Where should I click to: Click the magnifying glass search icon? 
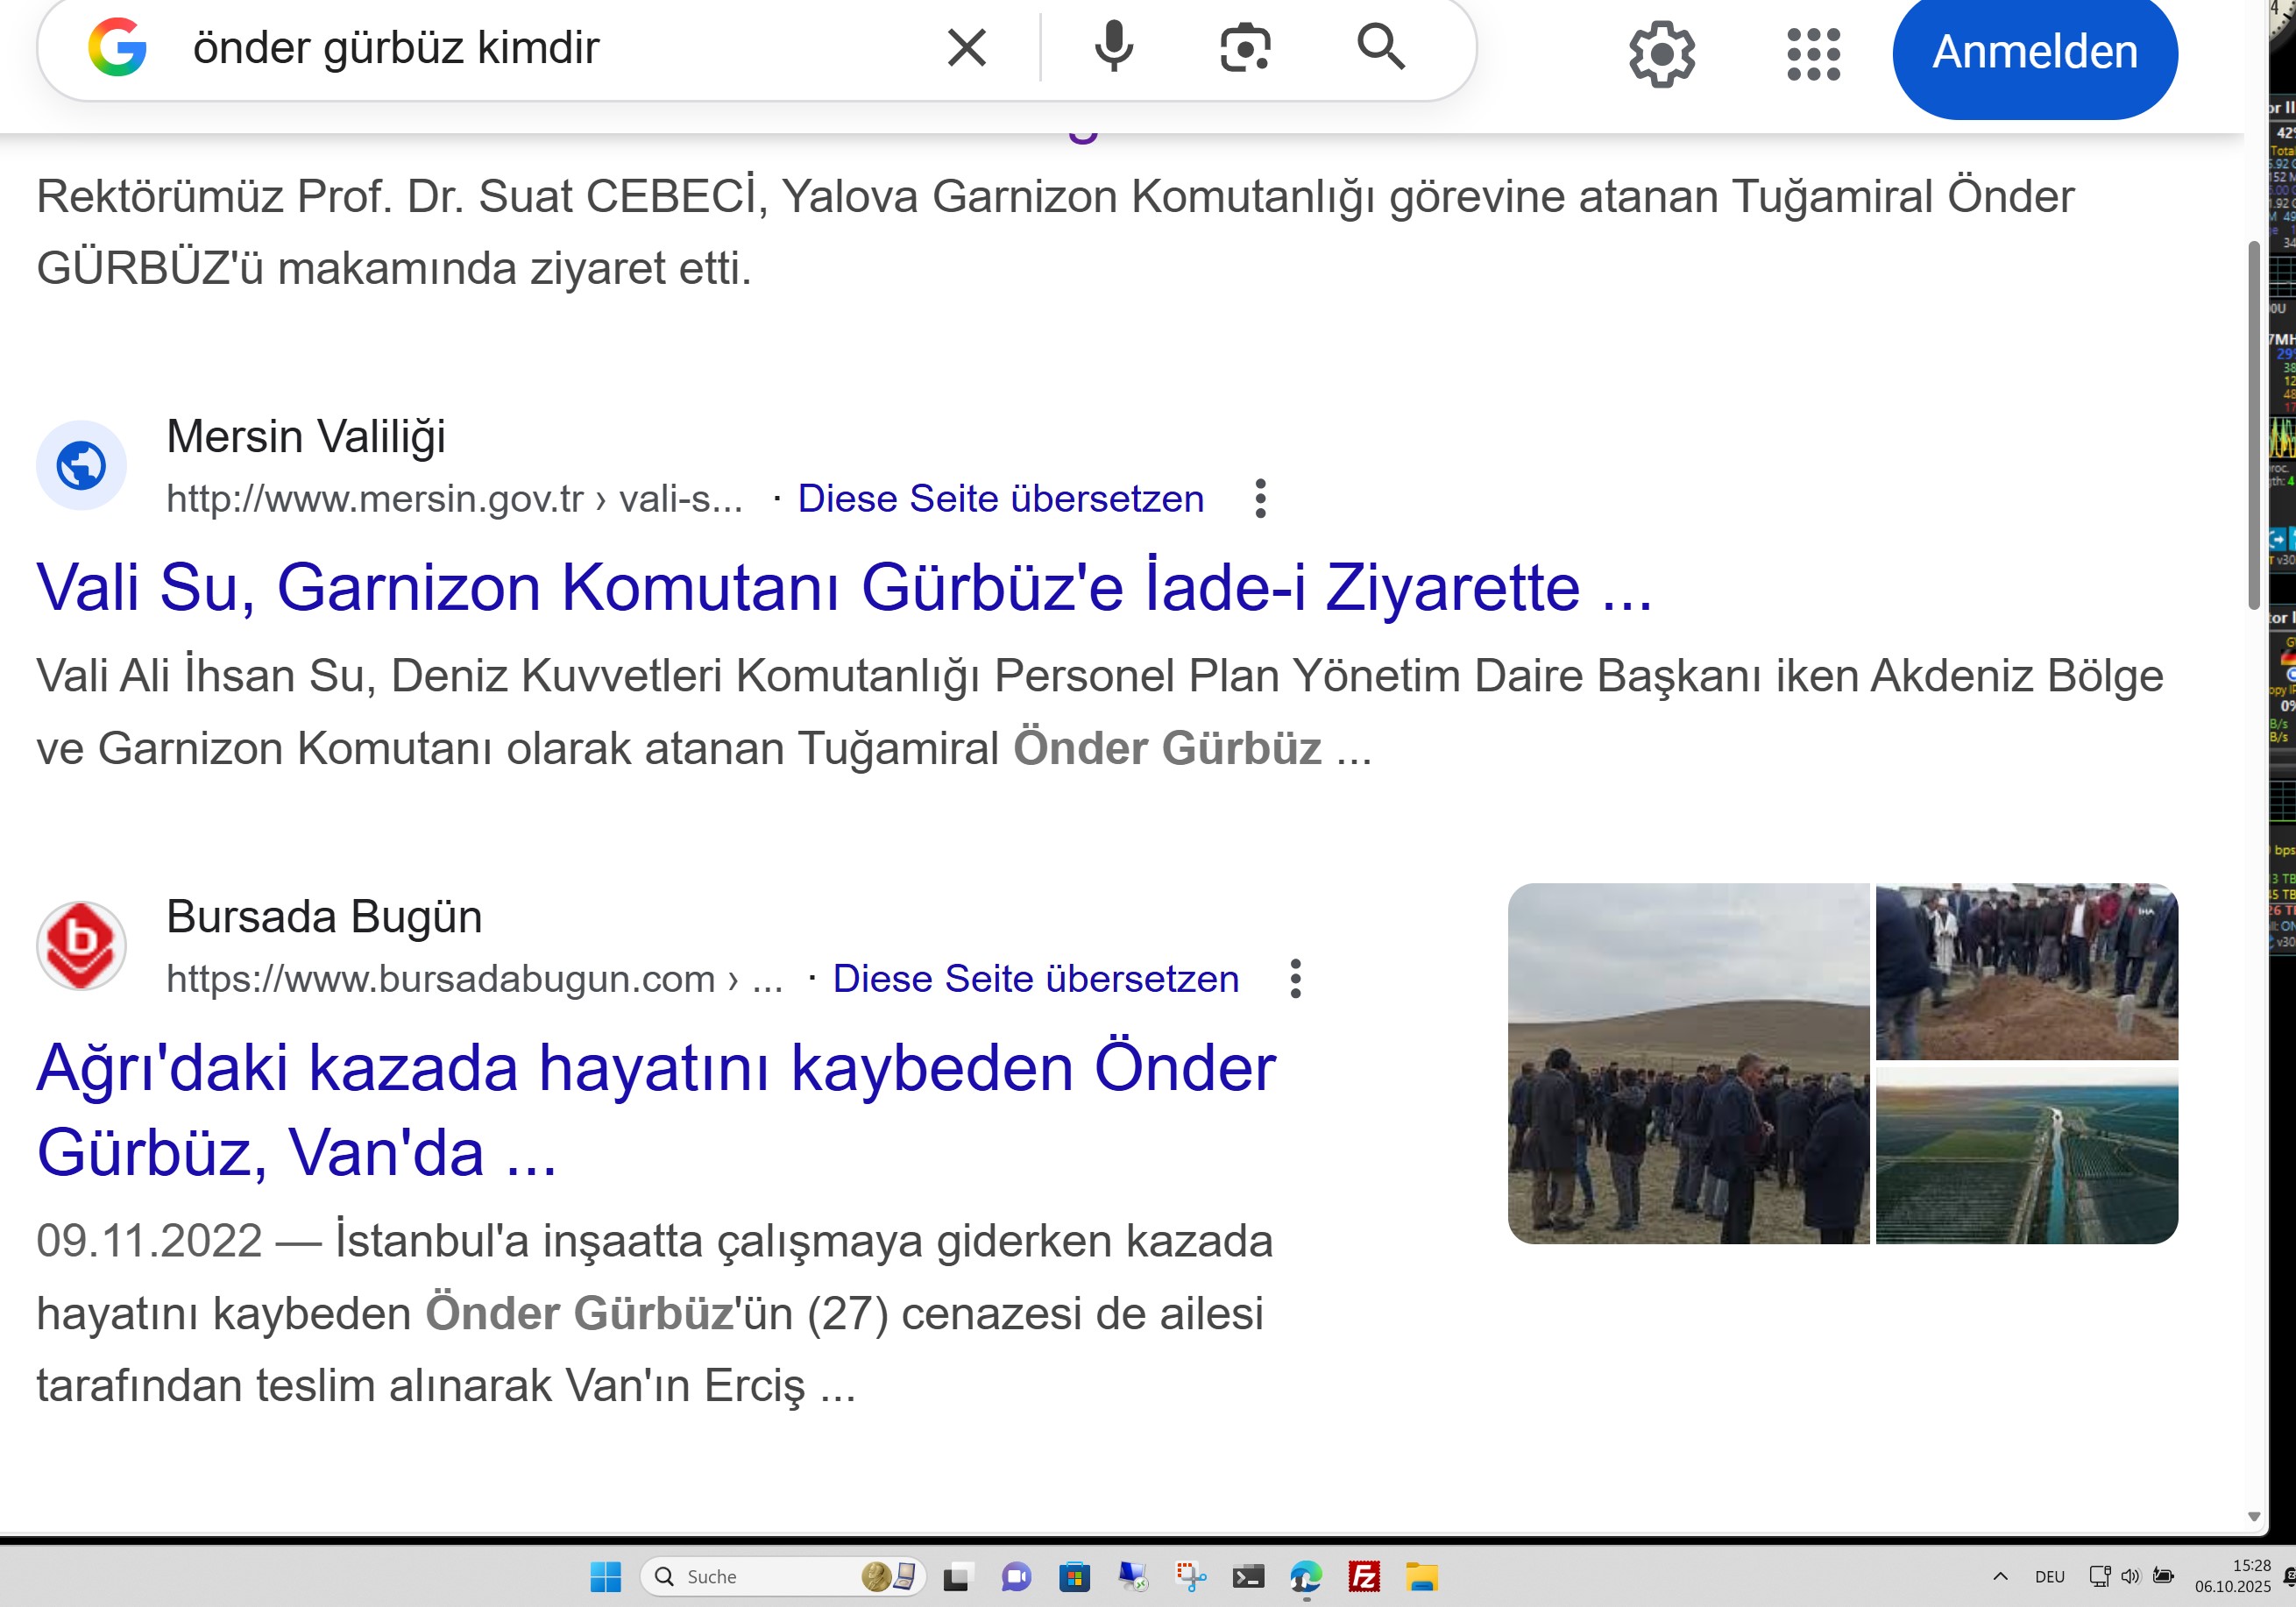tap(1381, 47)
